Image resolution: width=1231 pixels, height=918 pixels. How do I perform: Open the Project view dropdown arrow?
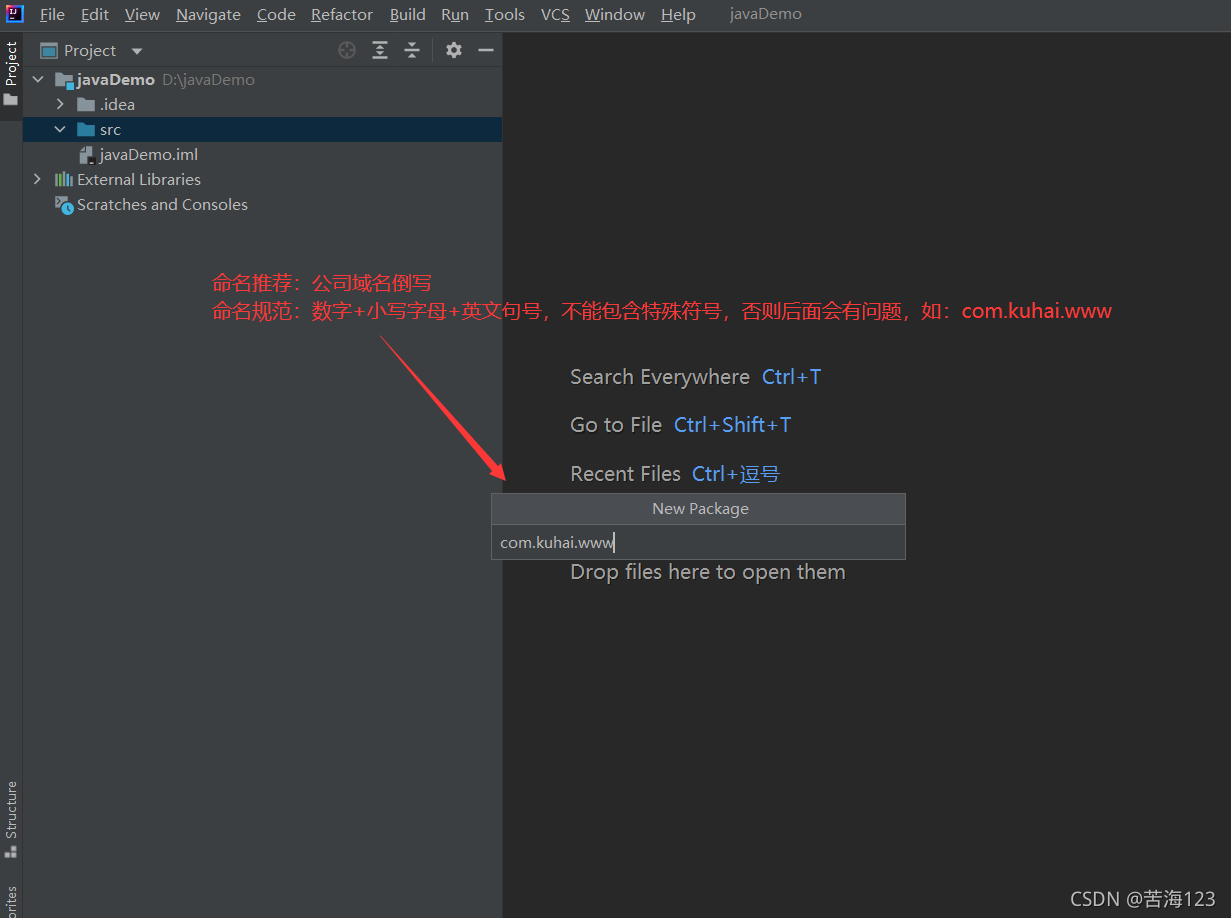pos(137,51)
